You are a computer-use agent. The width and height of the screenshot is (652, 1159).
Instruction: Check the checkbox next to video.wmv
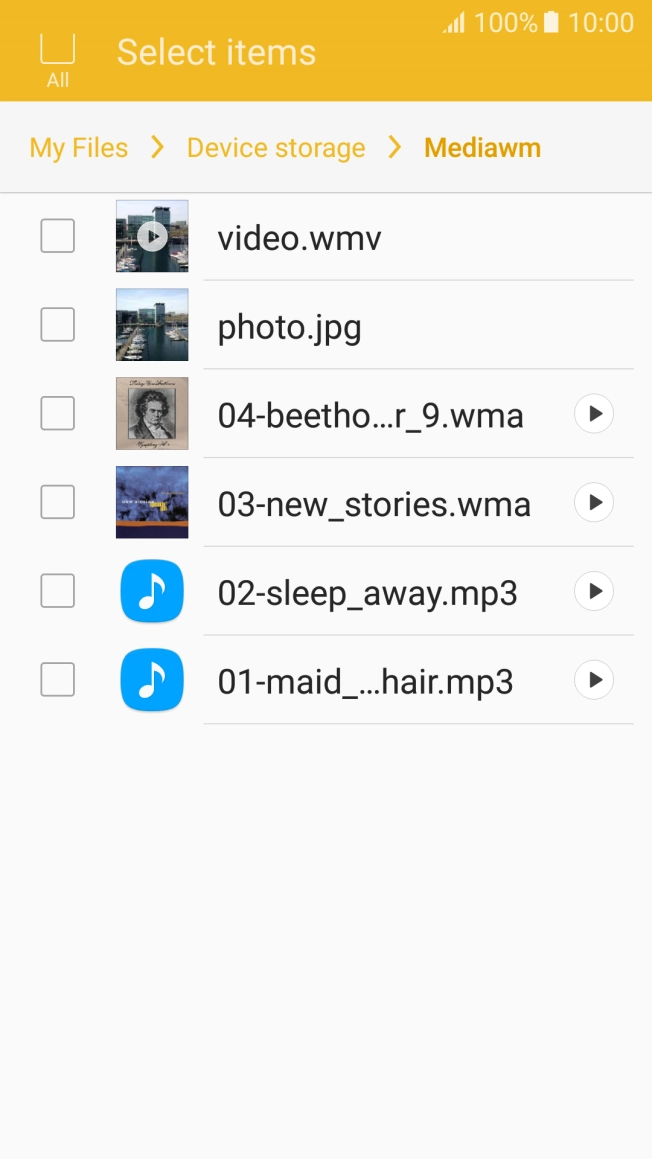pos(57,236)
